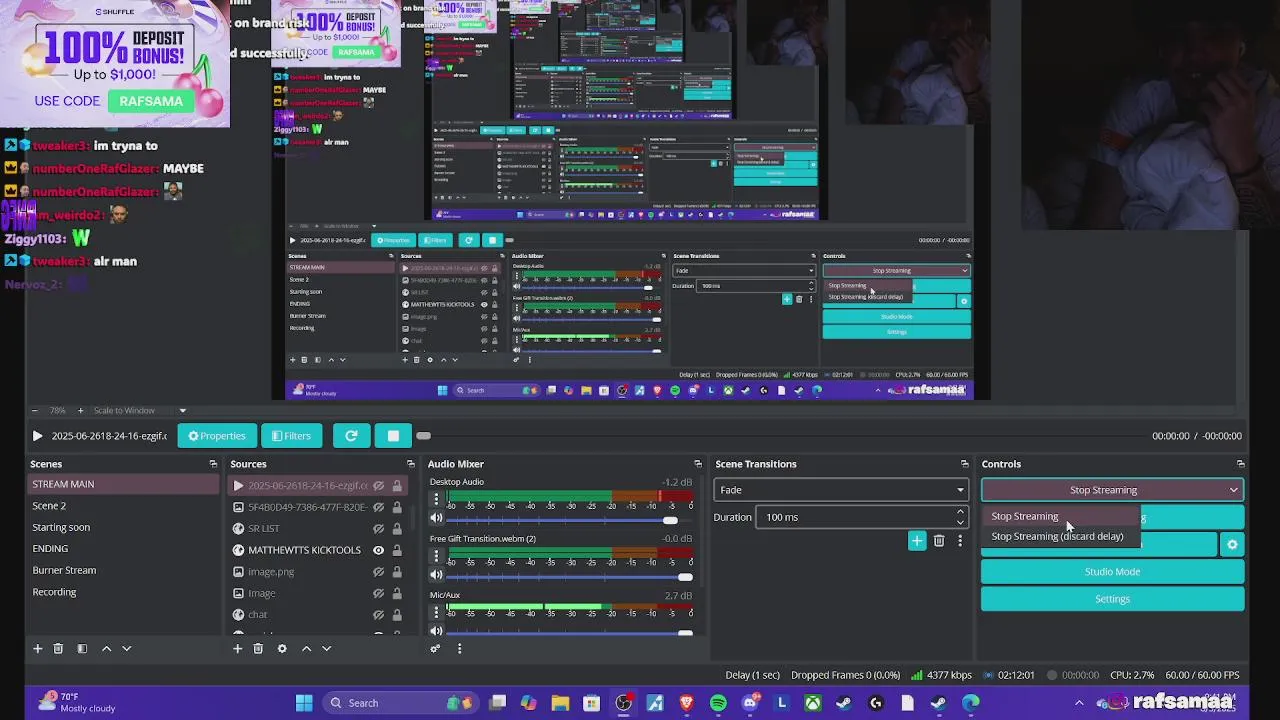
Task: Enable Studio Mode
Action: (1112, 572)
